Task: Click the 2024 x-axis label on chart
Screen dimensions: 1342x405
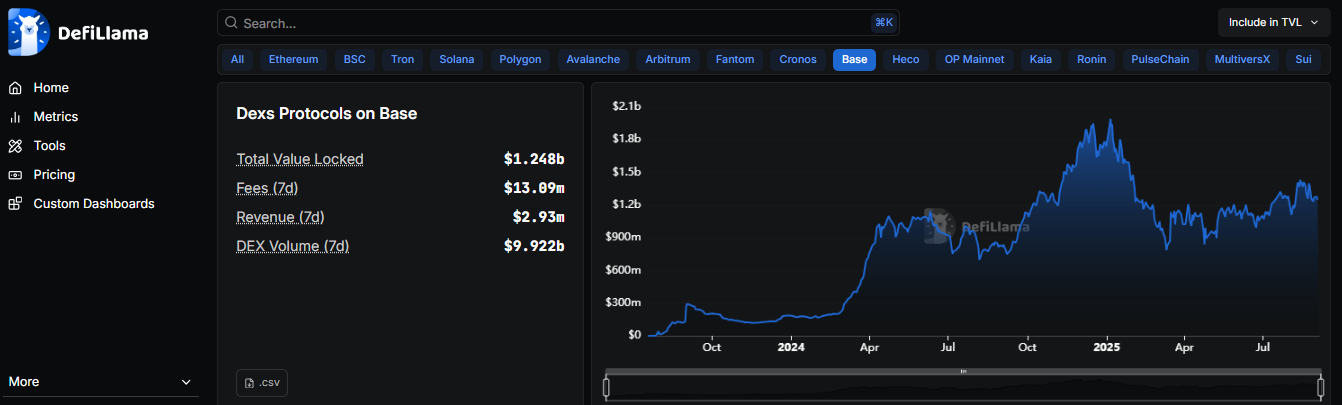Action: point(791,348)
